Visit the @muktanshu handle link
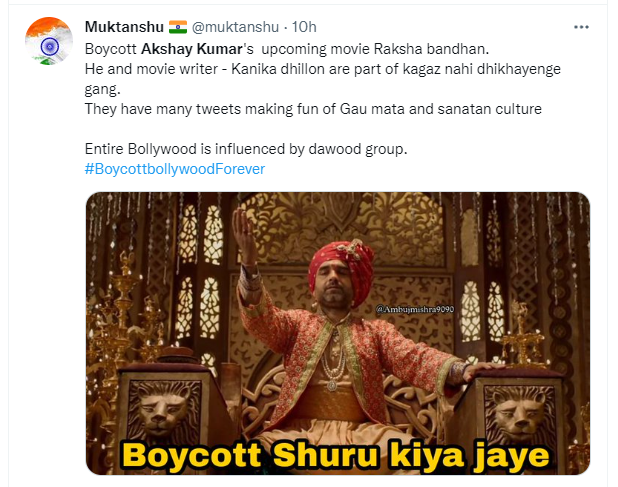The width and height of the screenshot is (618, 487). [x=235, y=27]
